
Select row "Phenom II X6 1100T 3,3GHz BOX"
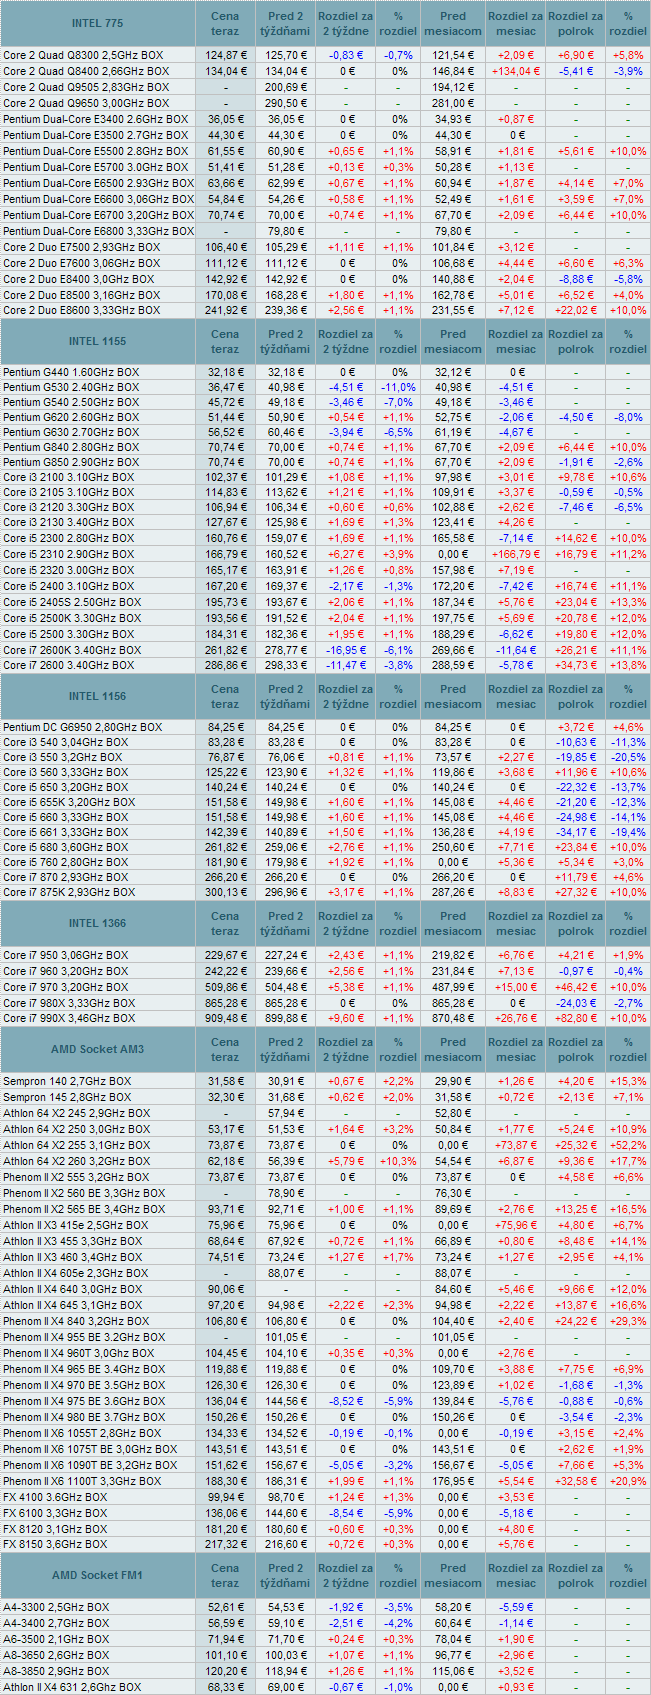tap(325, 1481)
